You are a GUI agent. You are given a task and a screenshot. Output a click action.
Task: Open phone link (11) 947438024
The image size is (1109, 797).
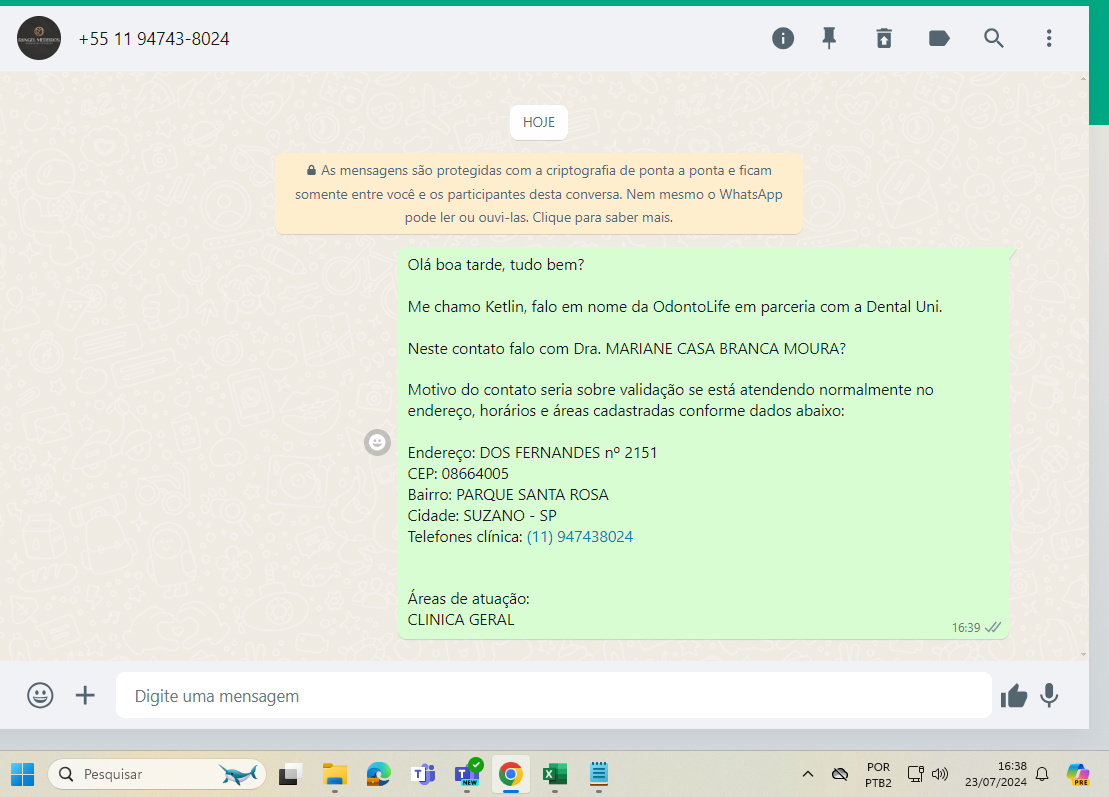click(580, 537)
